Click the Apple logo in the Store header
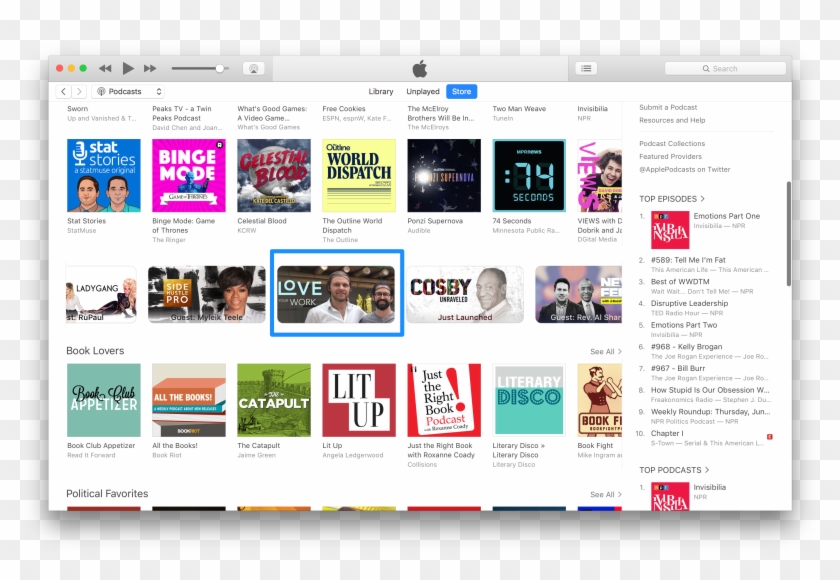 click(421, 67)
